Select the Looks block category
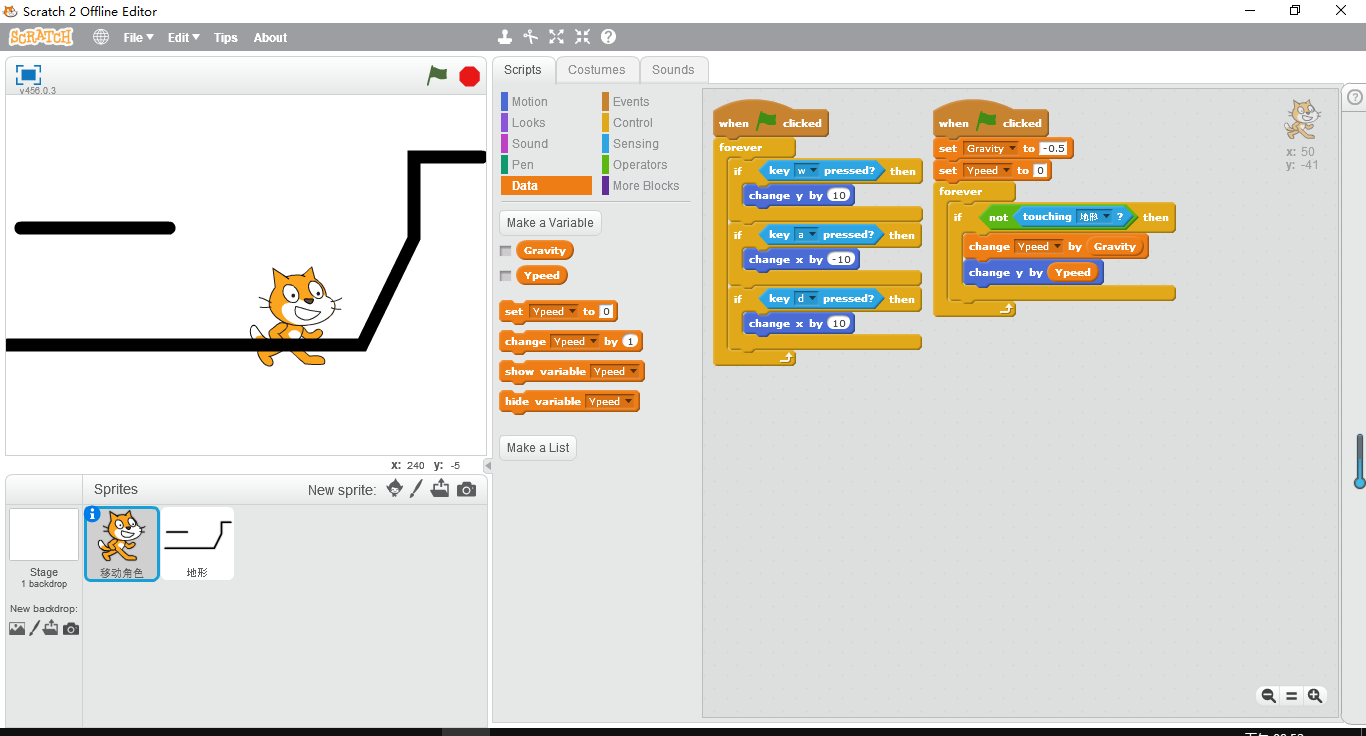1366x736 pixels. click(528, 123)
